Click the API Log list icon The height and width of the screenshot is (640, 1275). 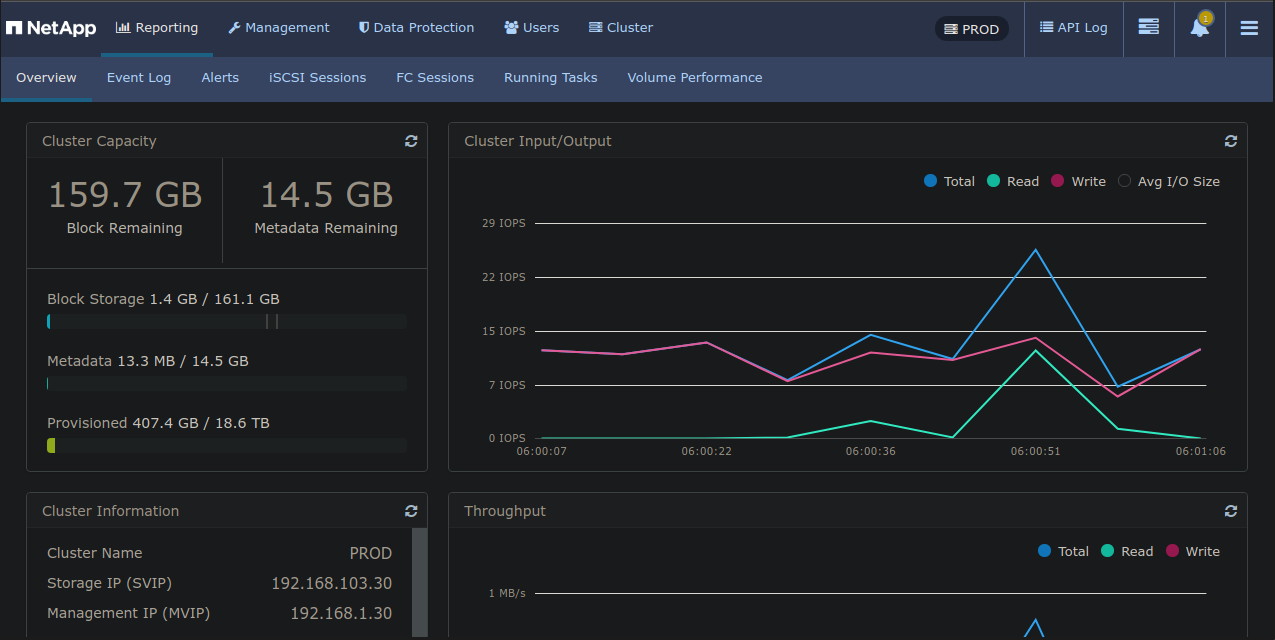[1046, 27]
